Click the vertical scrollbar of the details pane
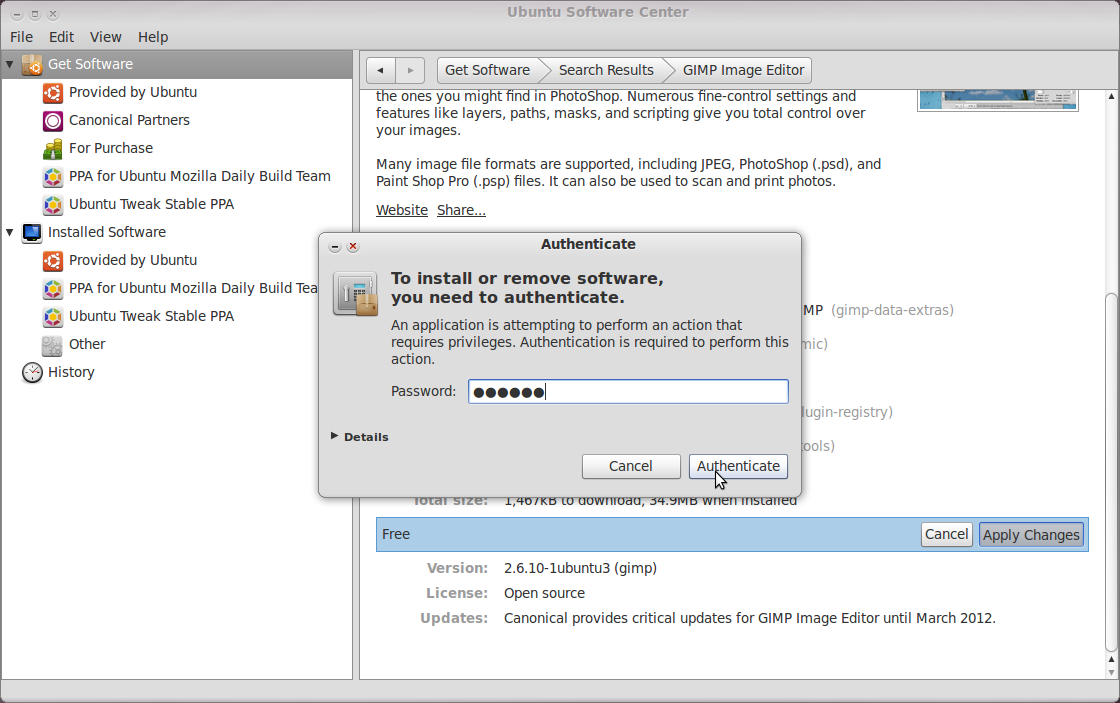The height and width of the screenshot is (703, 1120). [1111, 471]
